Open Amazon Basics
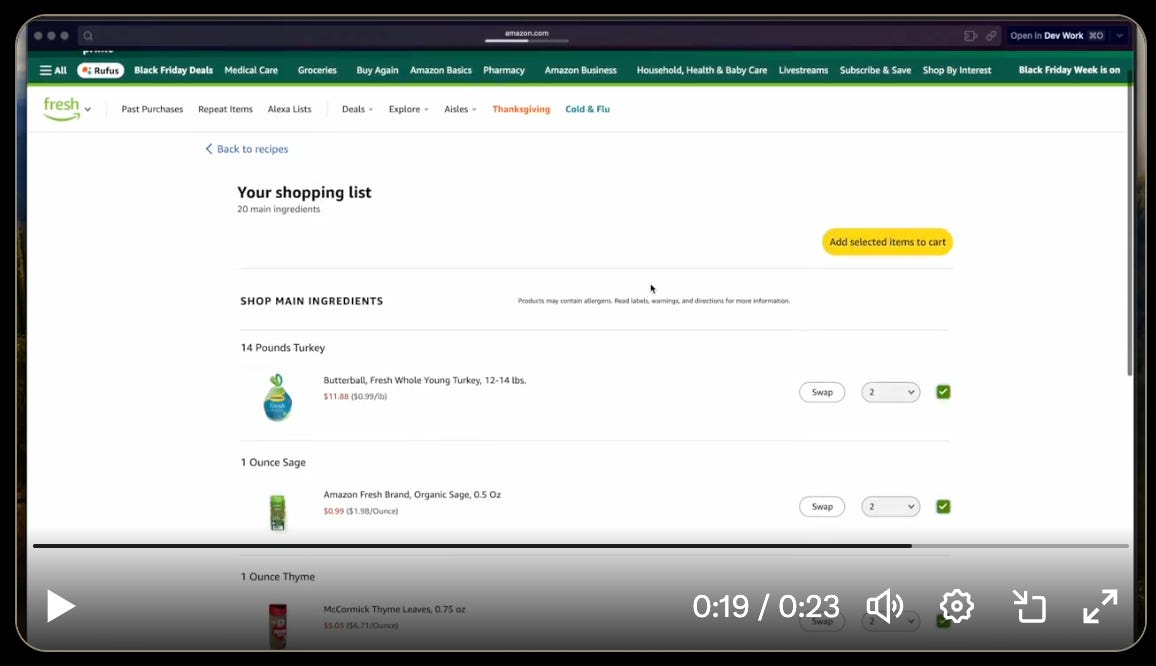The image size is (1156, 666). (x=440, y=70)
